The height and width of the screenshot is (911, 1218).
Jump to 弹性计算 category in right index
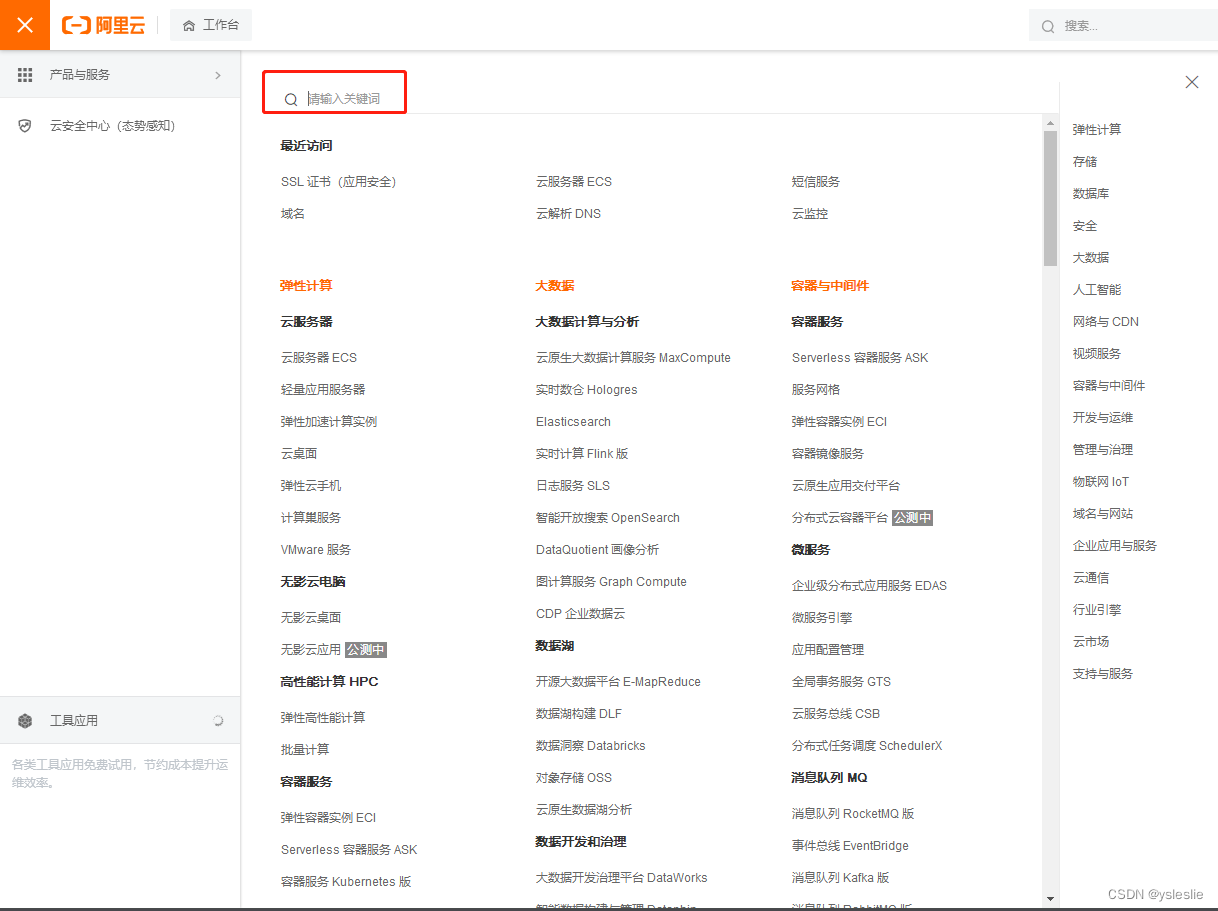(1097, 130)
